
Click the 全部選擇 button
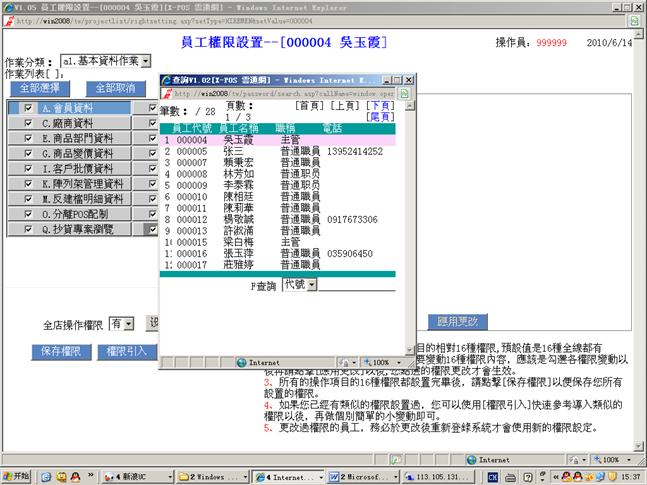tap(35, 88)
